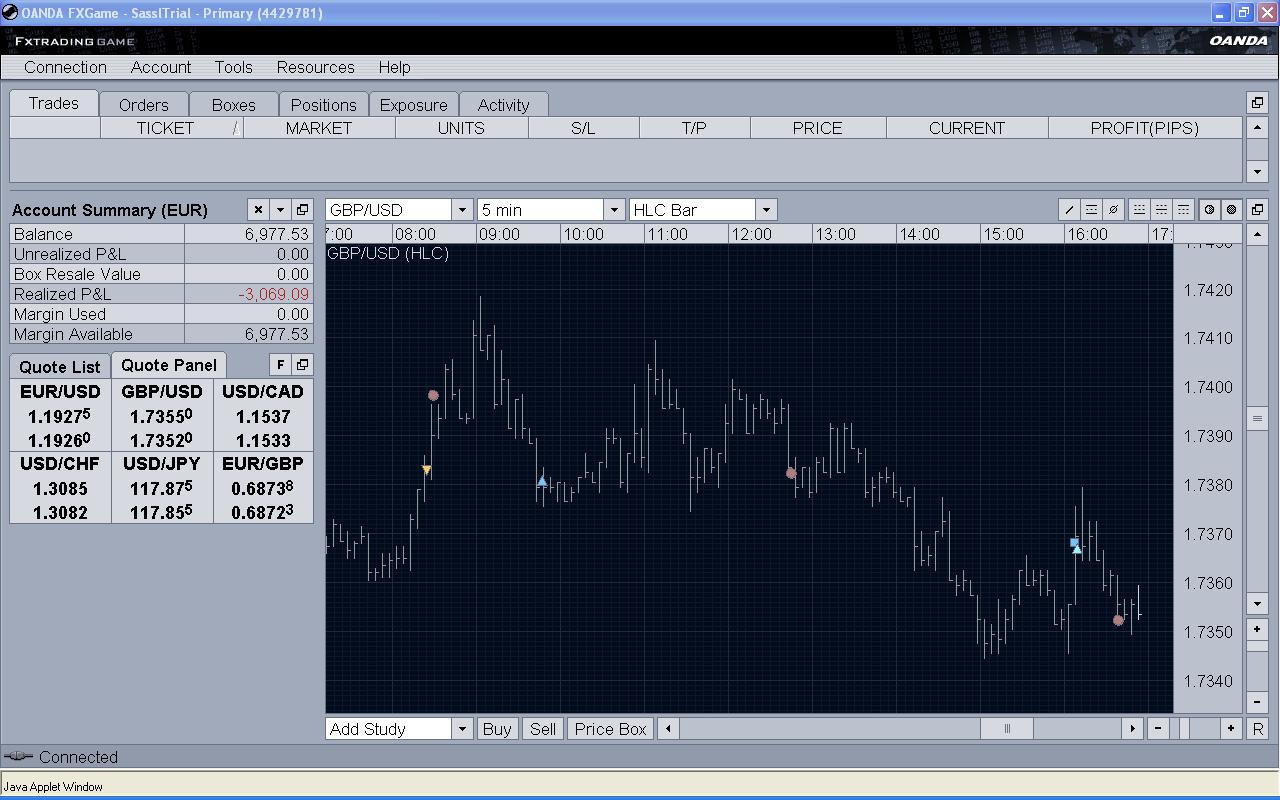Select the trend line drawing tool
The image size is (1280, 800).
[1069, 210]
